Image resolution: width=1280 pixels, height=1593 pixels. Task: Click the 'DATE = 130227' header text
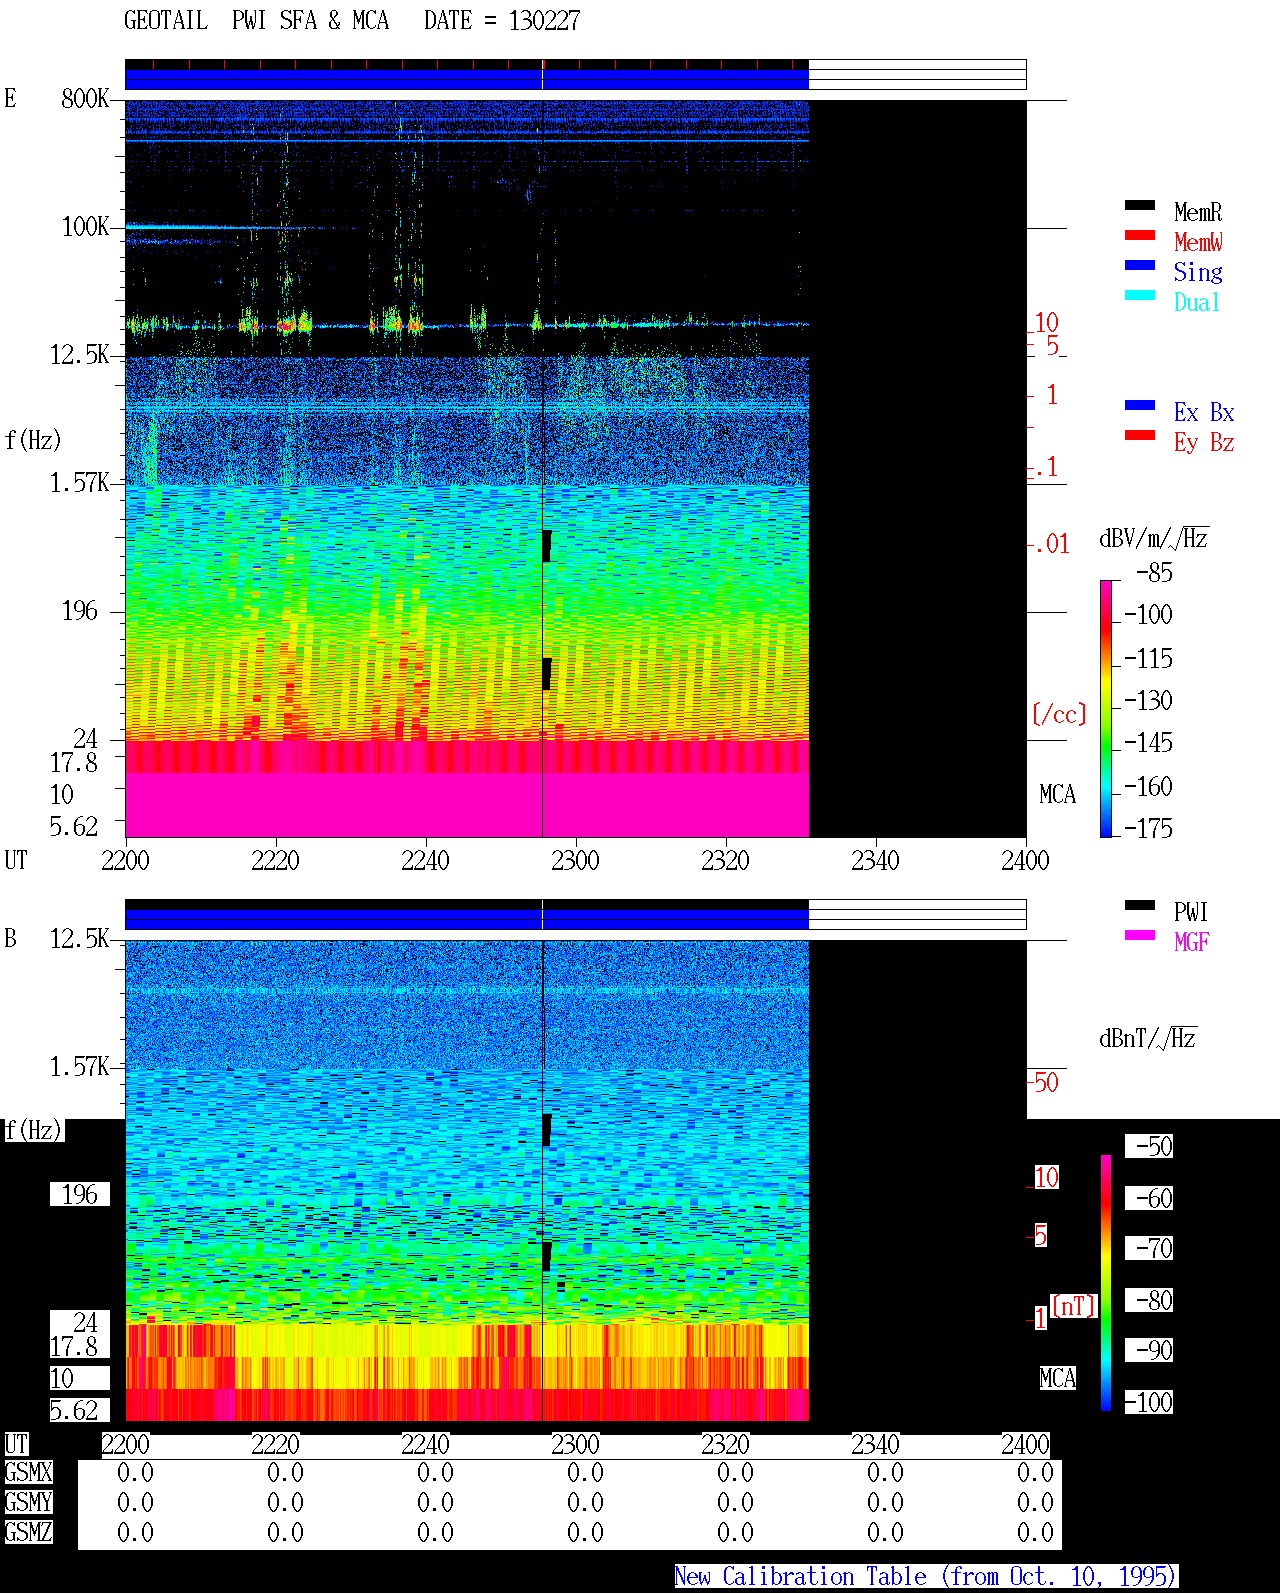(502, 21)
